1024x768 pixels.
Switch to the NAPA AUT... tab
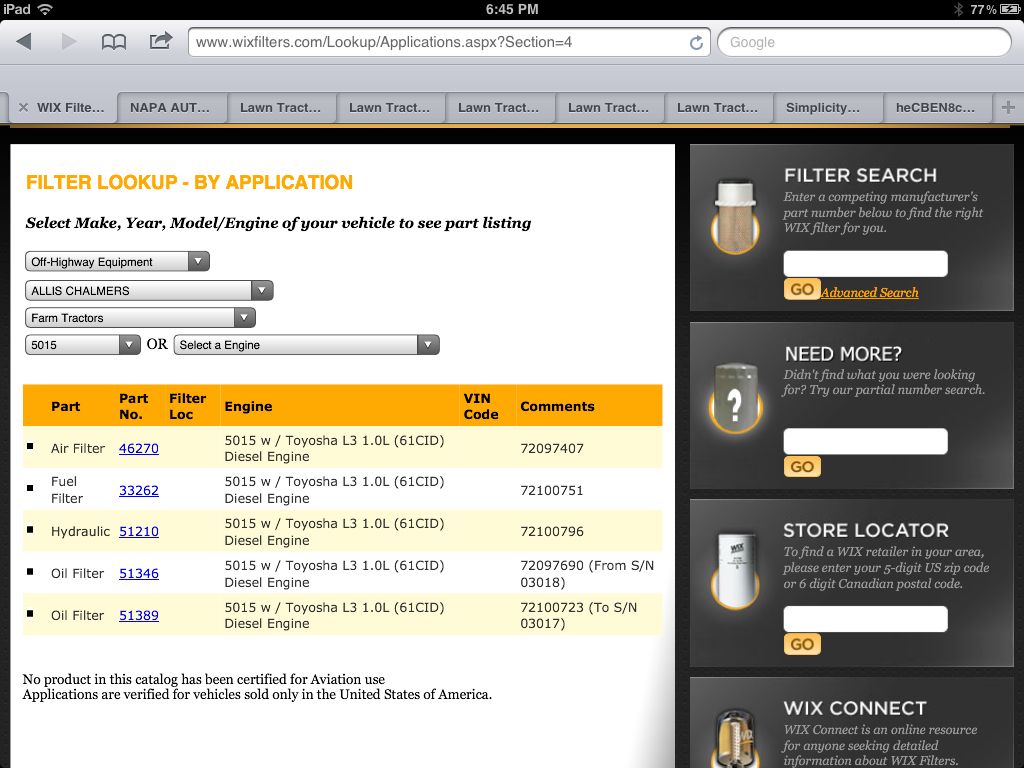[x=170, y=108]
